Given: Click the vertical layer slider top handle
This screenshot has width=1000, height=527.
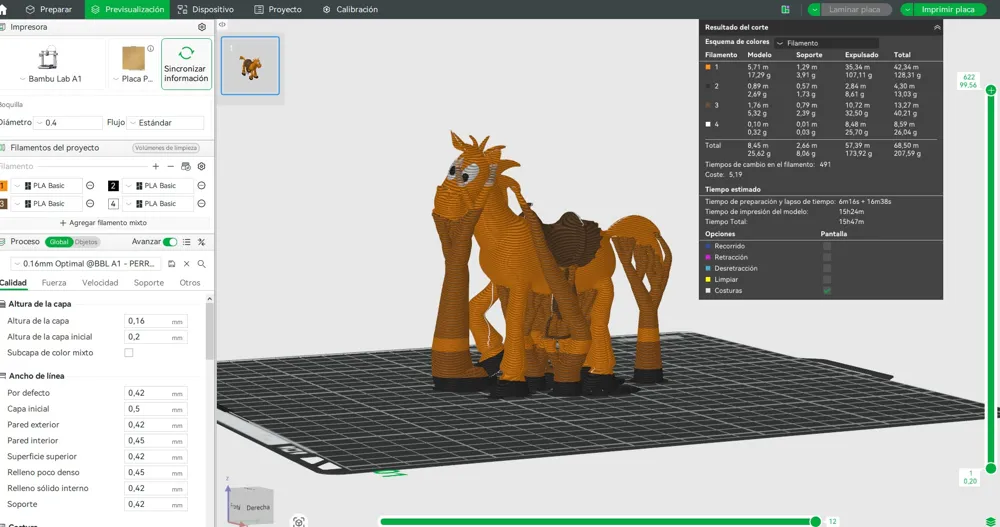Looking at the screenshot, I should (x=990, y=90).
